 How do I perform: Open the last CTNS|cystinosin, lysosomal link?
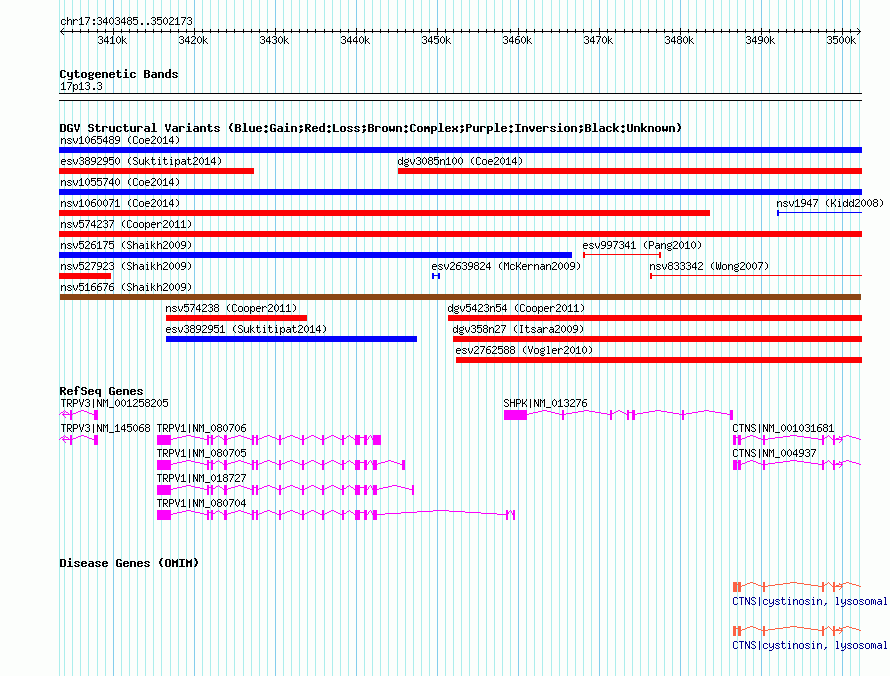[809, 645]
